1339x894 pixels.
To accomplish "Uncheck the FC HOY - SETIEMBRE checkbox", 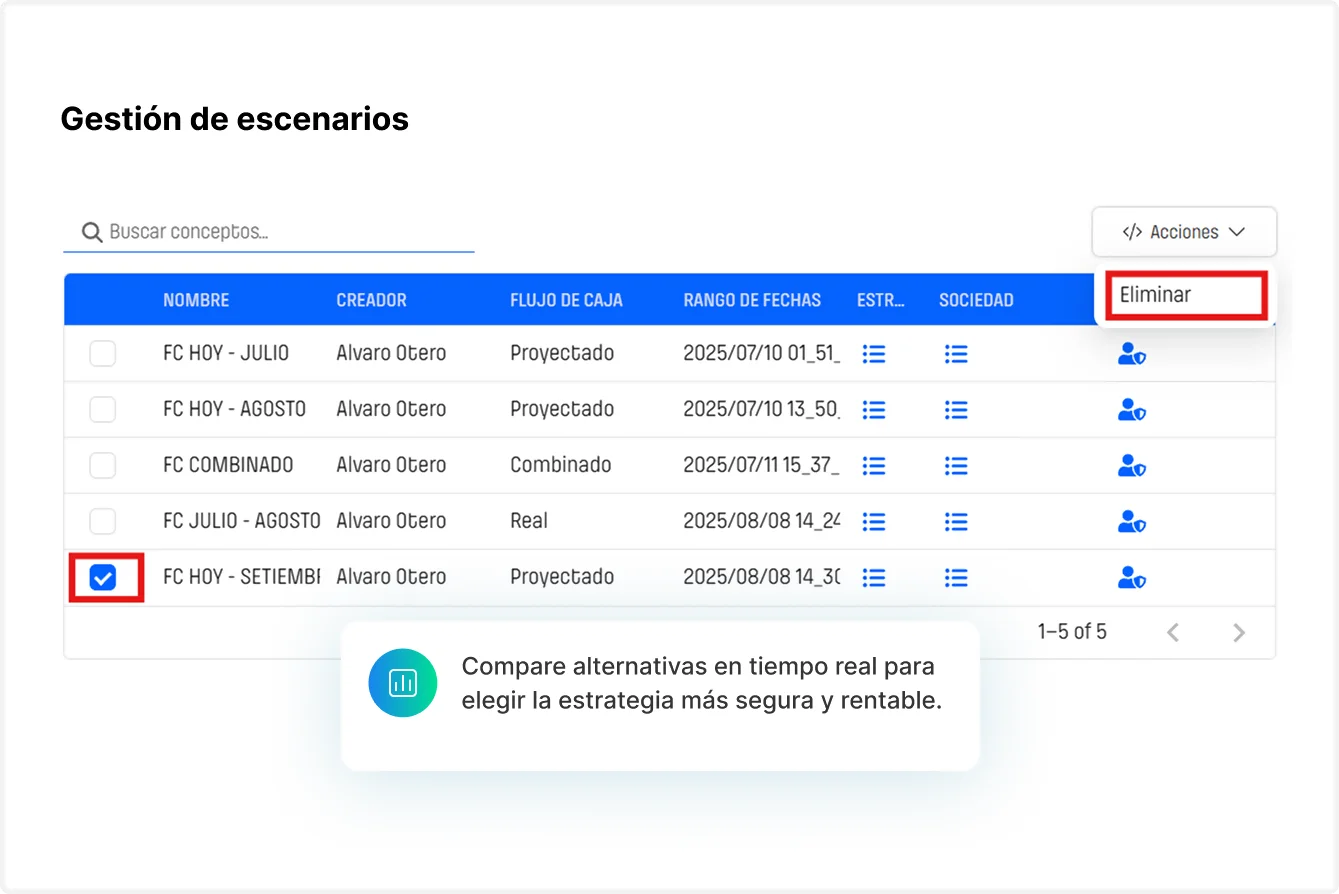I will (x=102, y=577).
